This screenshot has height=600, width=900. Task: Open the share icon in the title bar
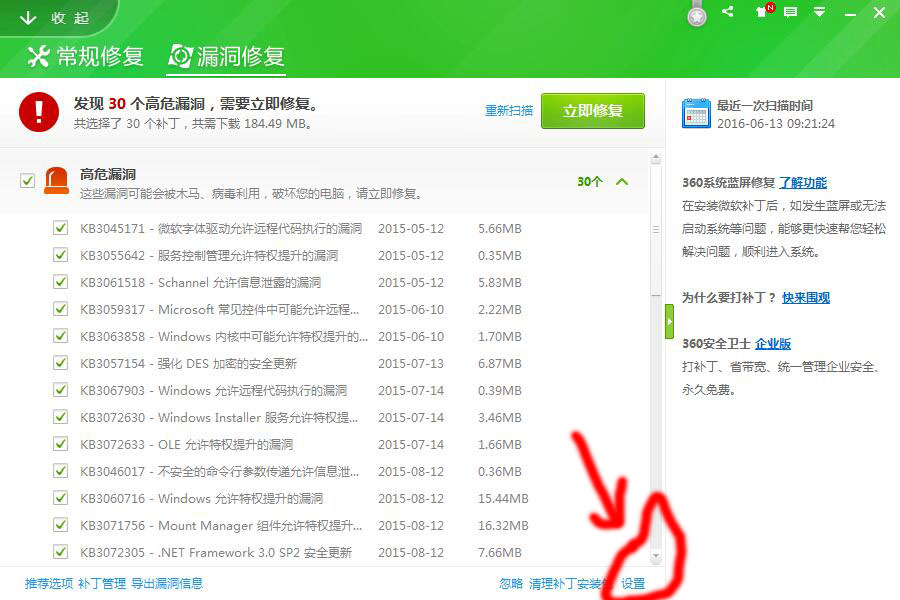point(726,14)
